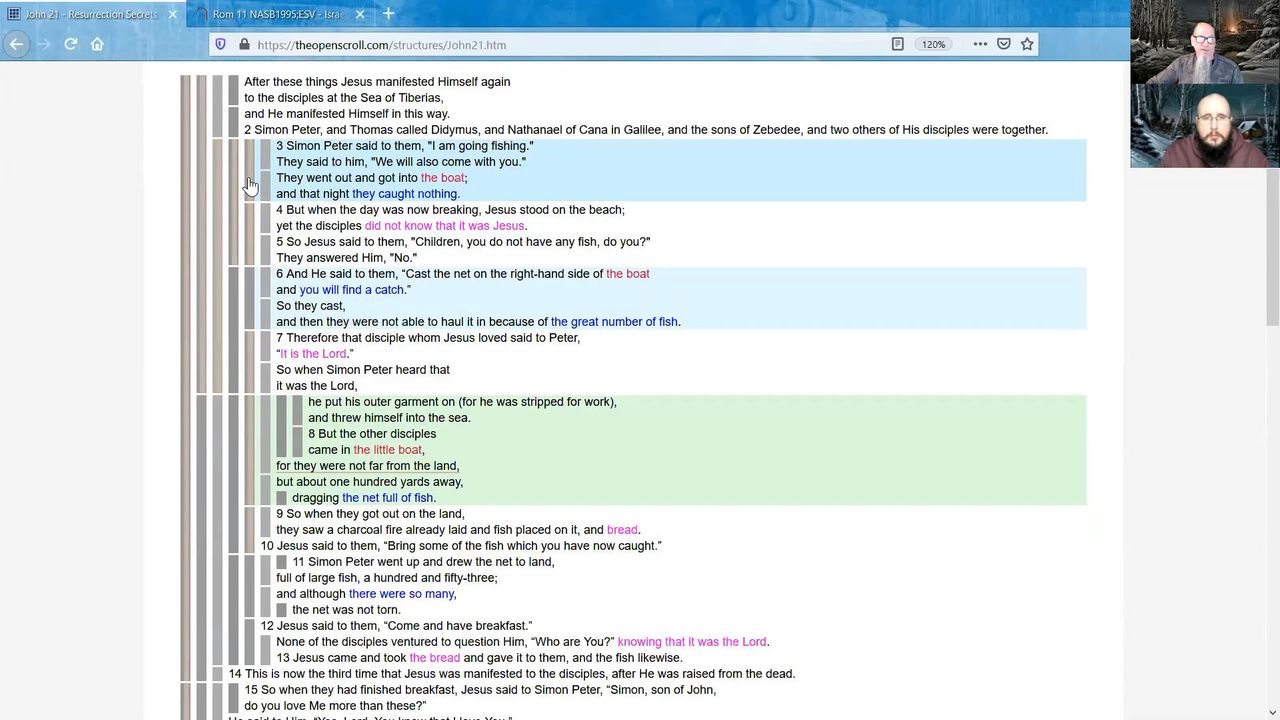
Task: Bookmark this page with the star
Action: pyautogui.click(x=1027, y=44)
